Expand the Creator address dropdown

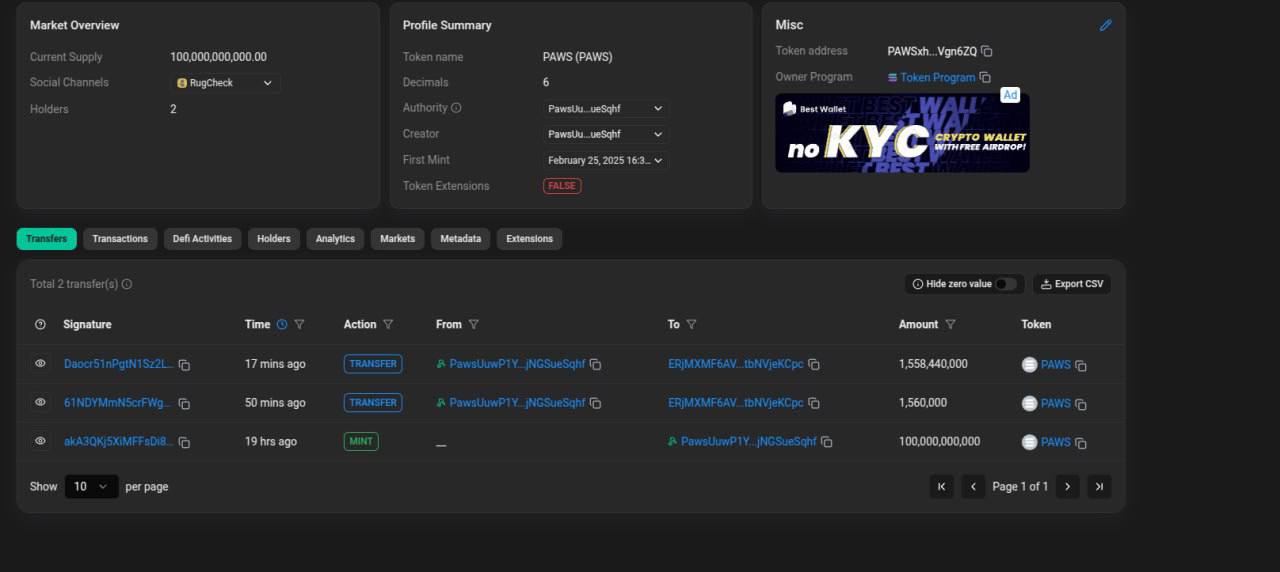[x=605, y=134]
